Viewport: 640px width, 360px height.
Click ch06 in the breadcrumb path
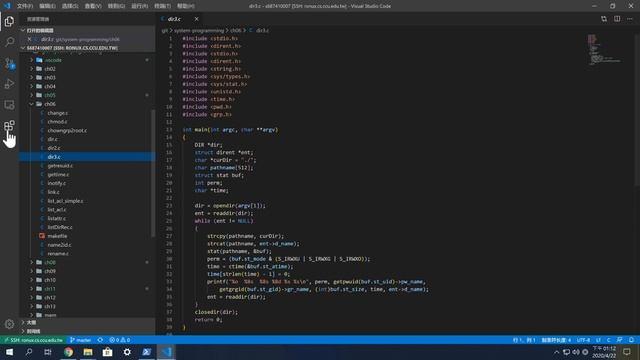click(236, 30)
